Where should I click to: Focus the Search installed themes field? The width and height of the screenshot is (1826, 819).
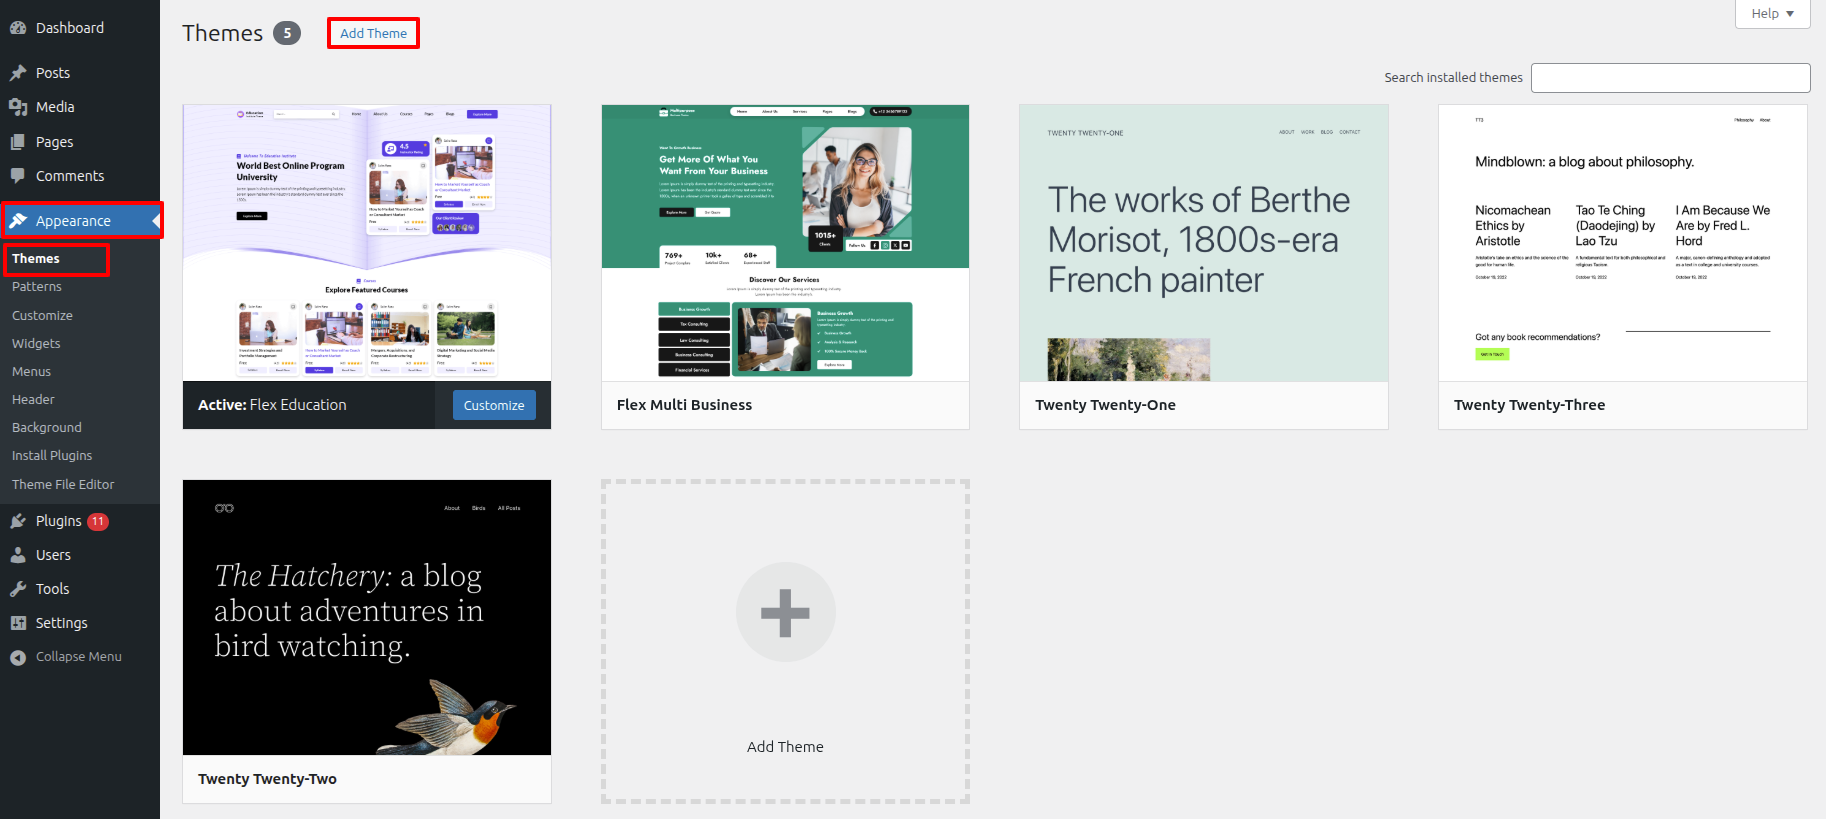coord(1670,78)
